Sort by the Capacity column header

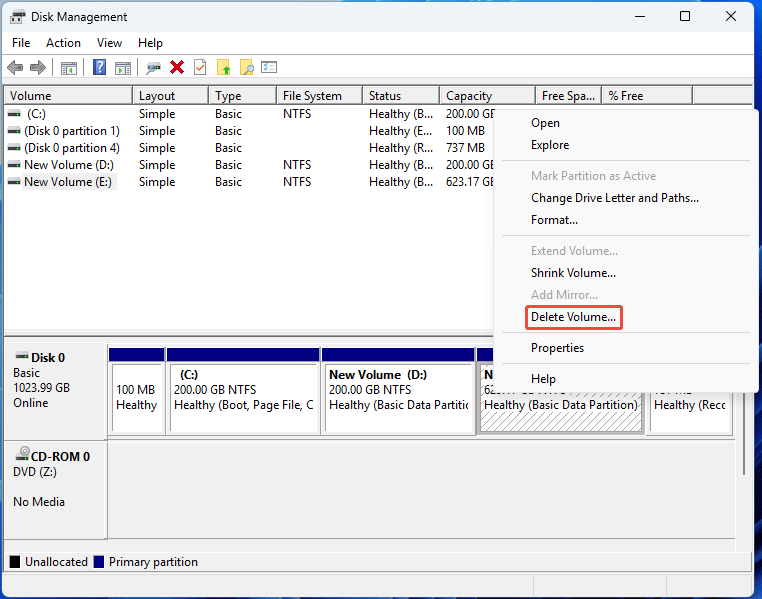coord(487,96)
